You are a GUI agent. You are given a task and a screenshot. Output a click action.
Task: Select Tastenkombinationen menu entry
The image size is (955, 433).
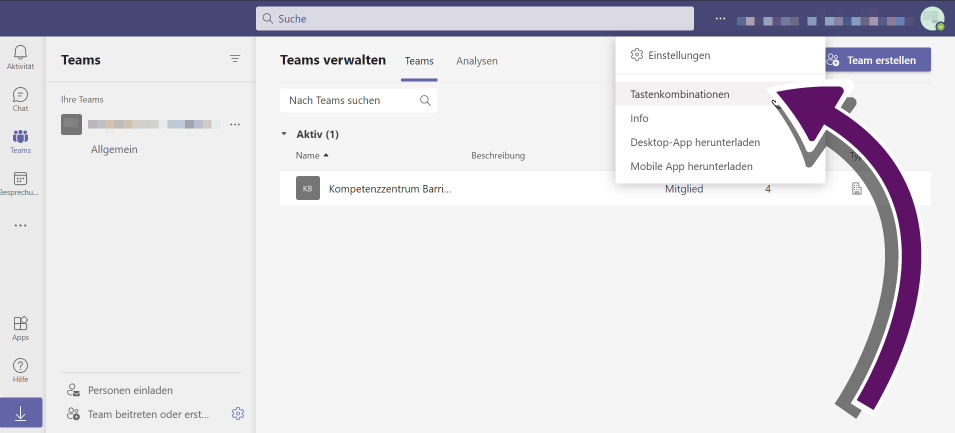(720, 94)
